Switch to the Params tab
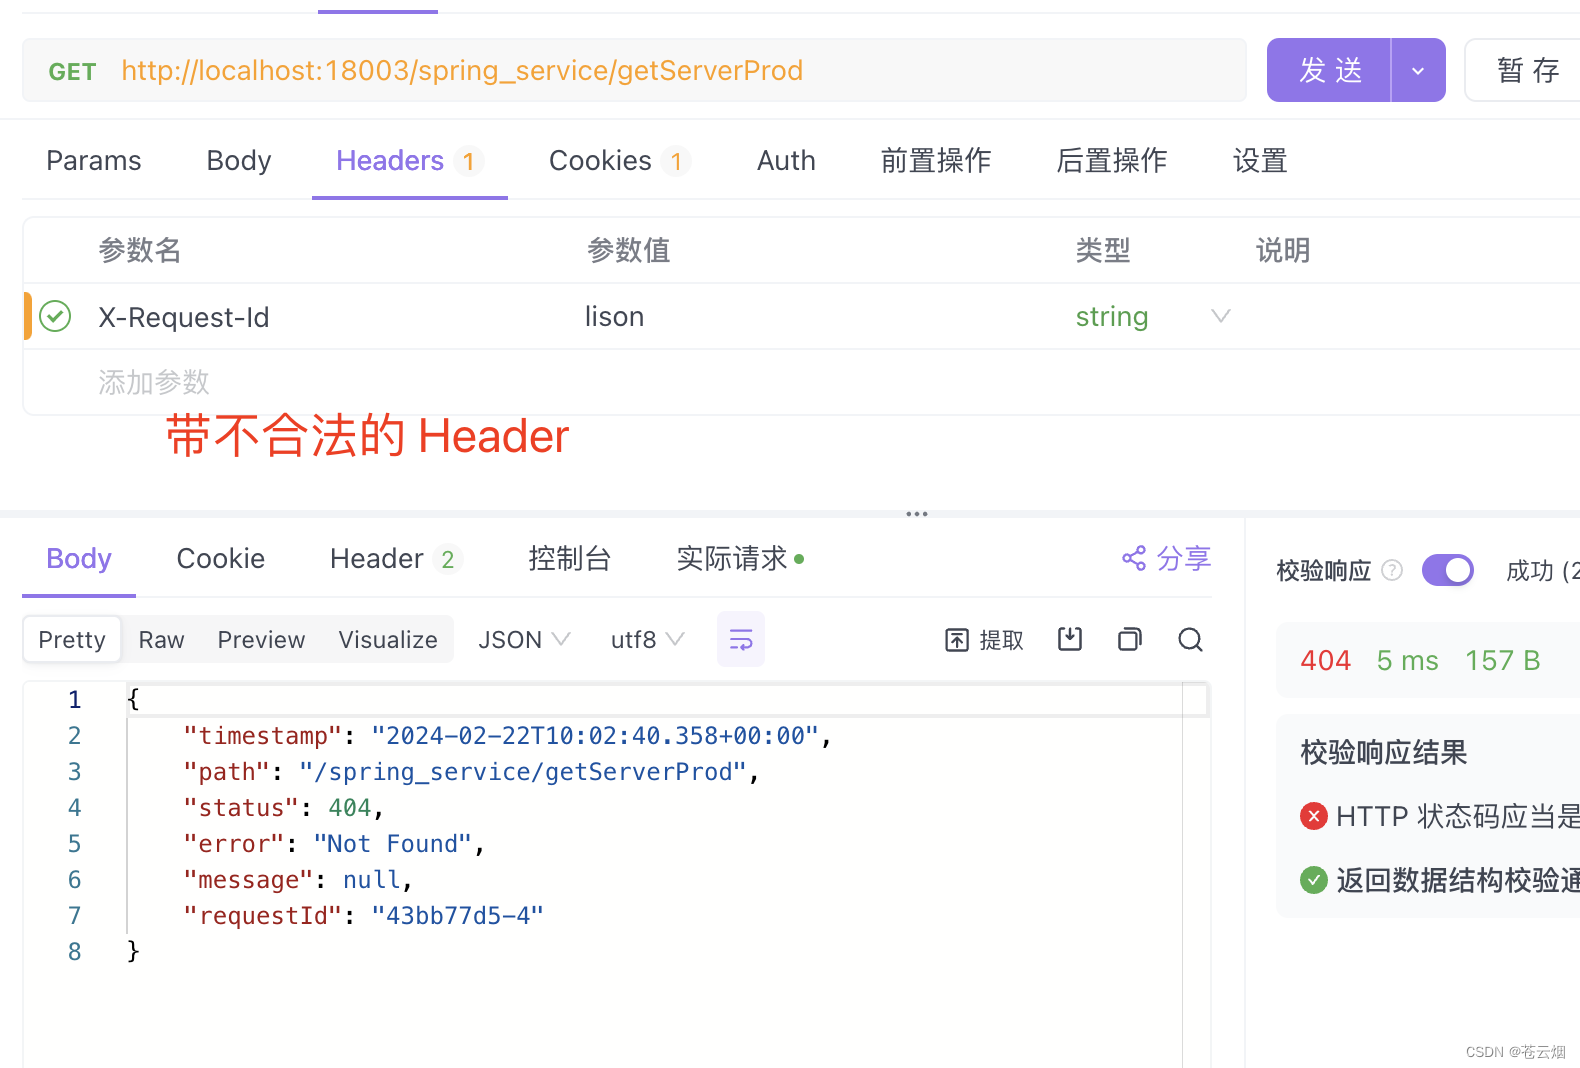Image resolution: width=1580 pixels, height=1068 pixels. coord(94,160)
